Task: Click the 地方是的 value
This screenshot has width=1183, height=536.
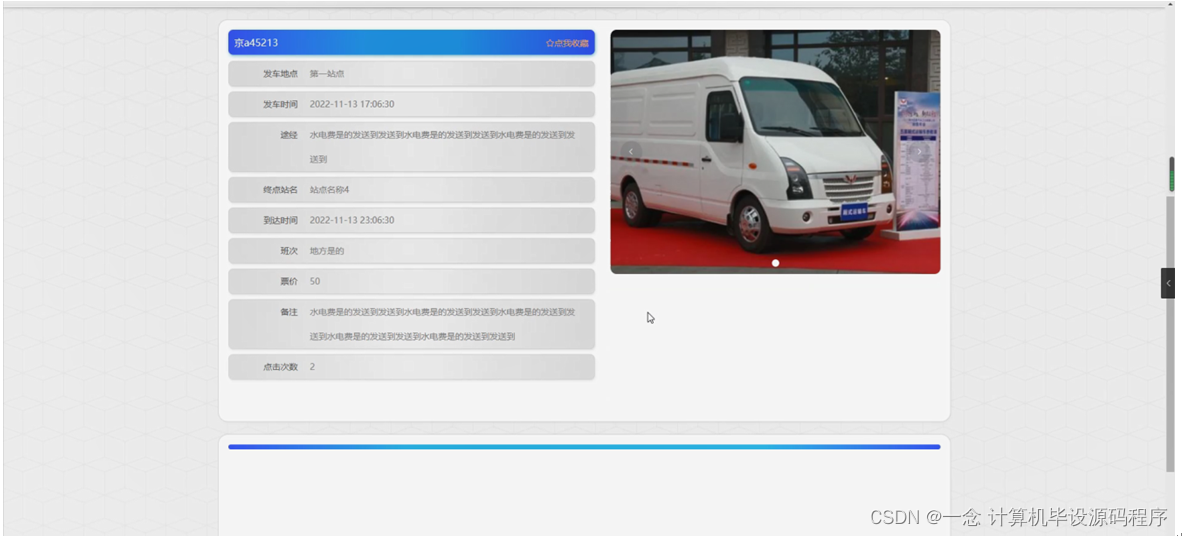Action: [327, 251]
